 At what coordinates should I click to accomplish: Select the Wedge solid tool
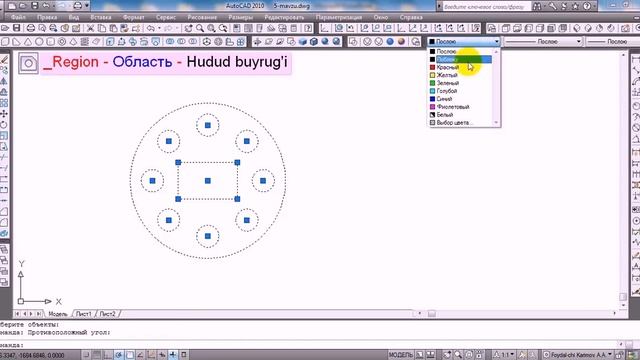tap(16, 42)
